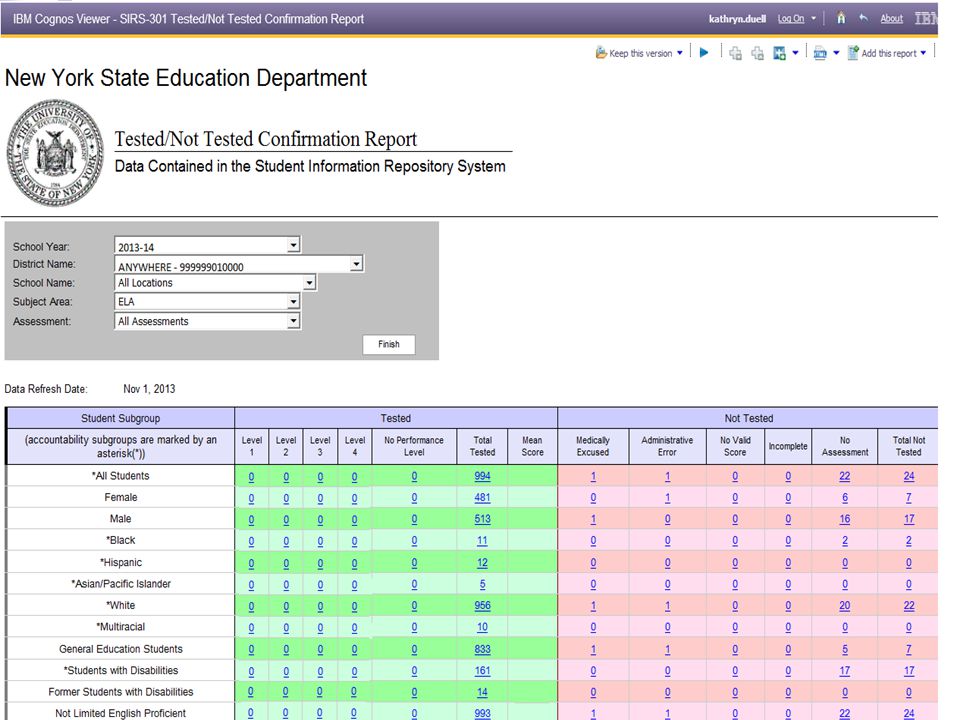Screen dimensions: 960x720
Task: Expand Add this report dropdown arrow
Action: (923, 53)
